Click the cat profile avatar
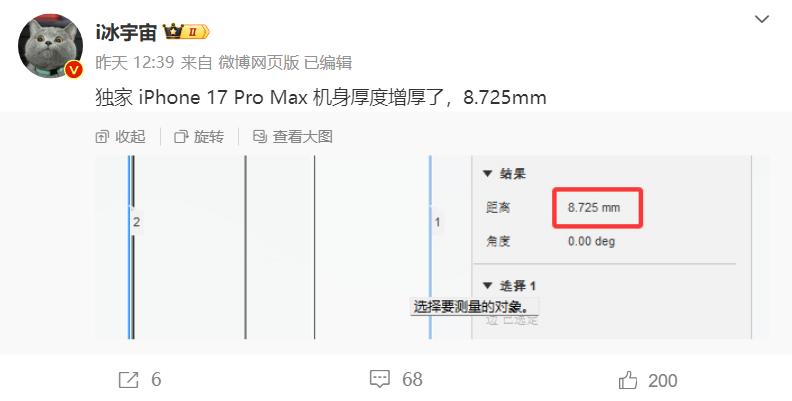 [51, 46]
